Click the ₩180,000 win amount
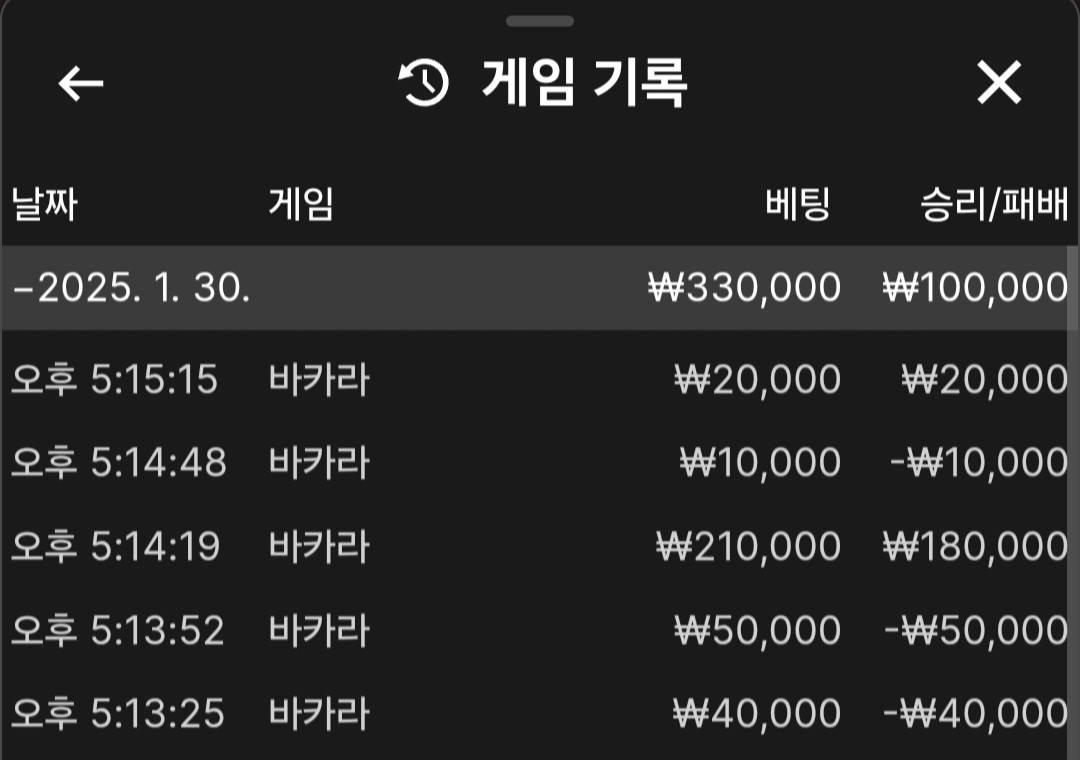Image resolution: width=1080 pixels, height=760 pixels. click(x=975, y=547)
